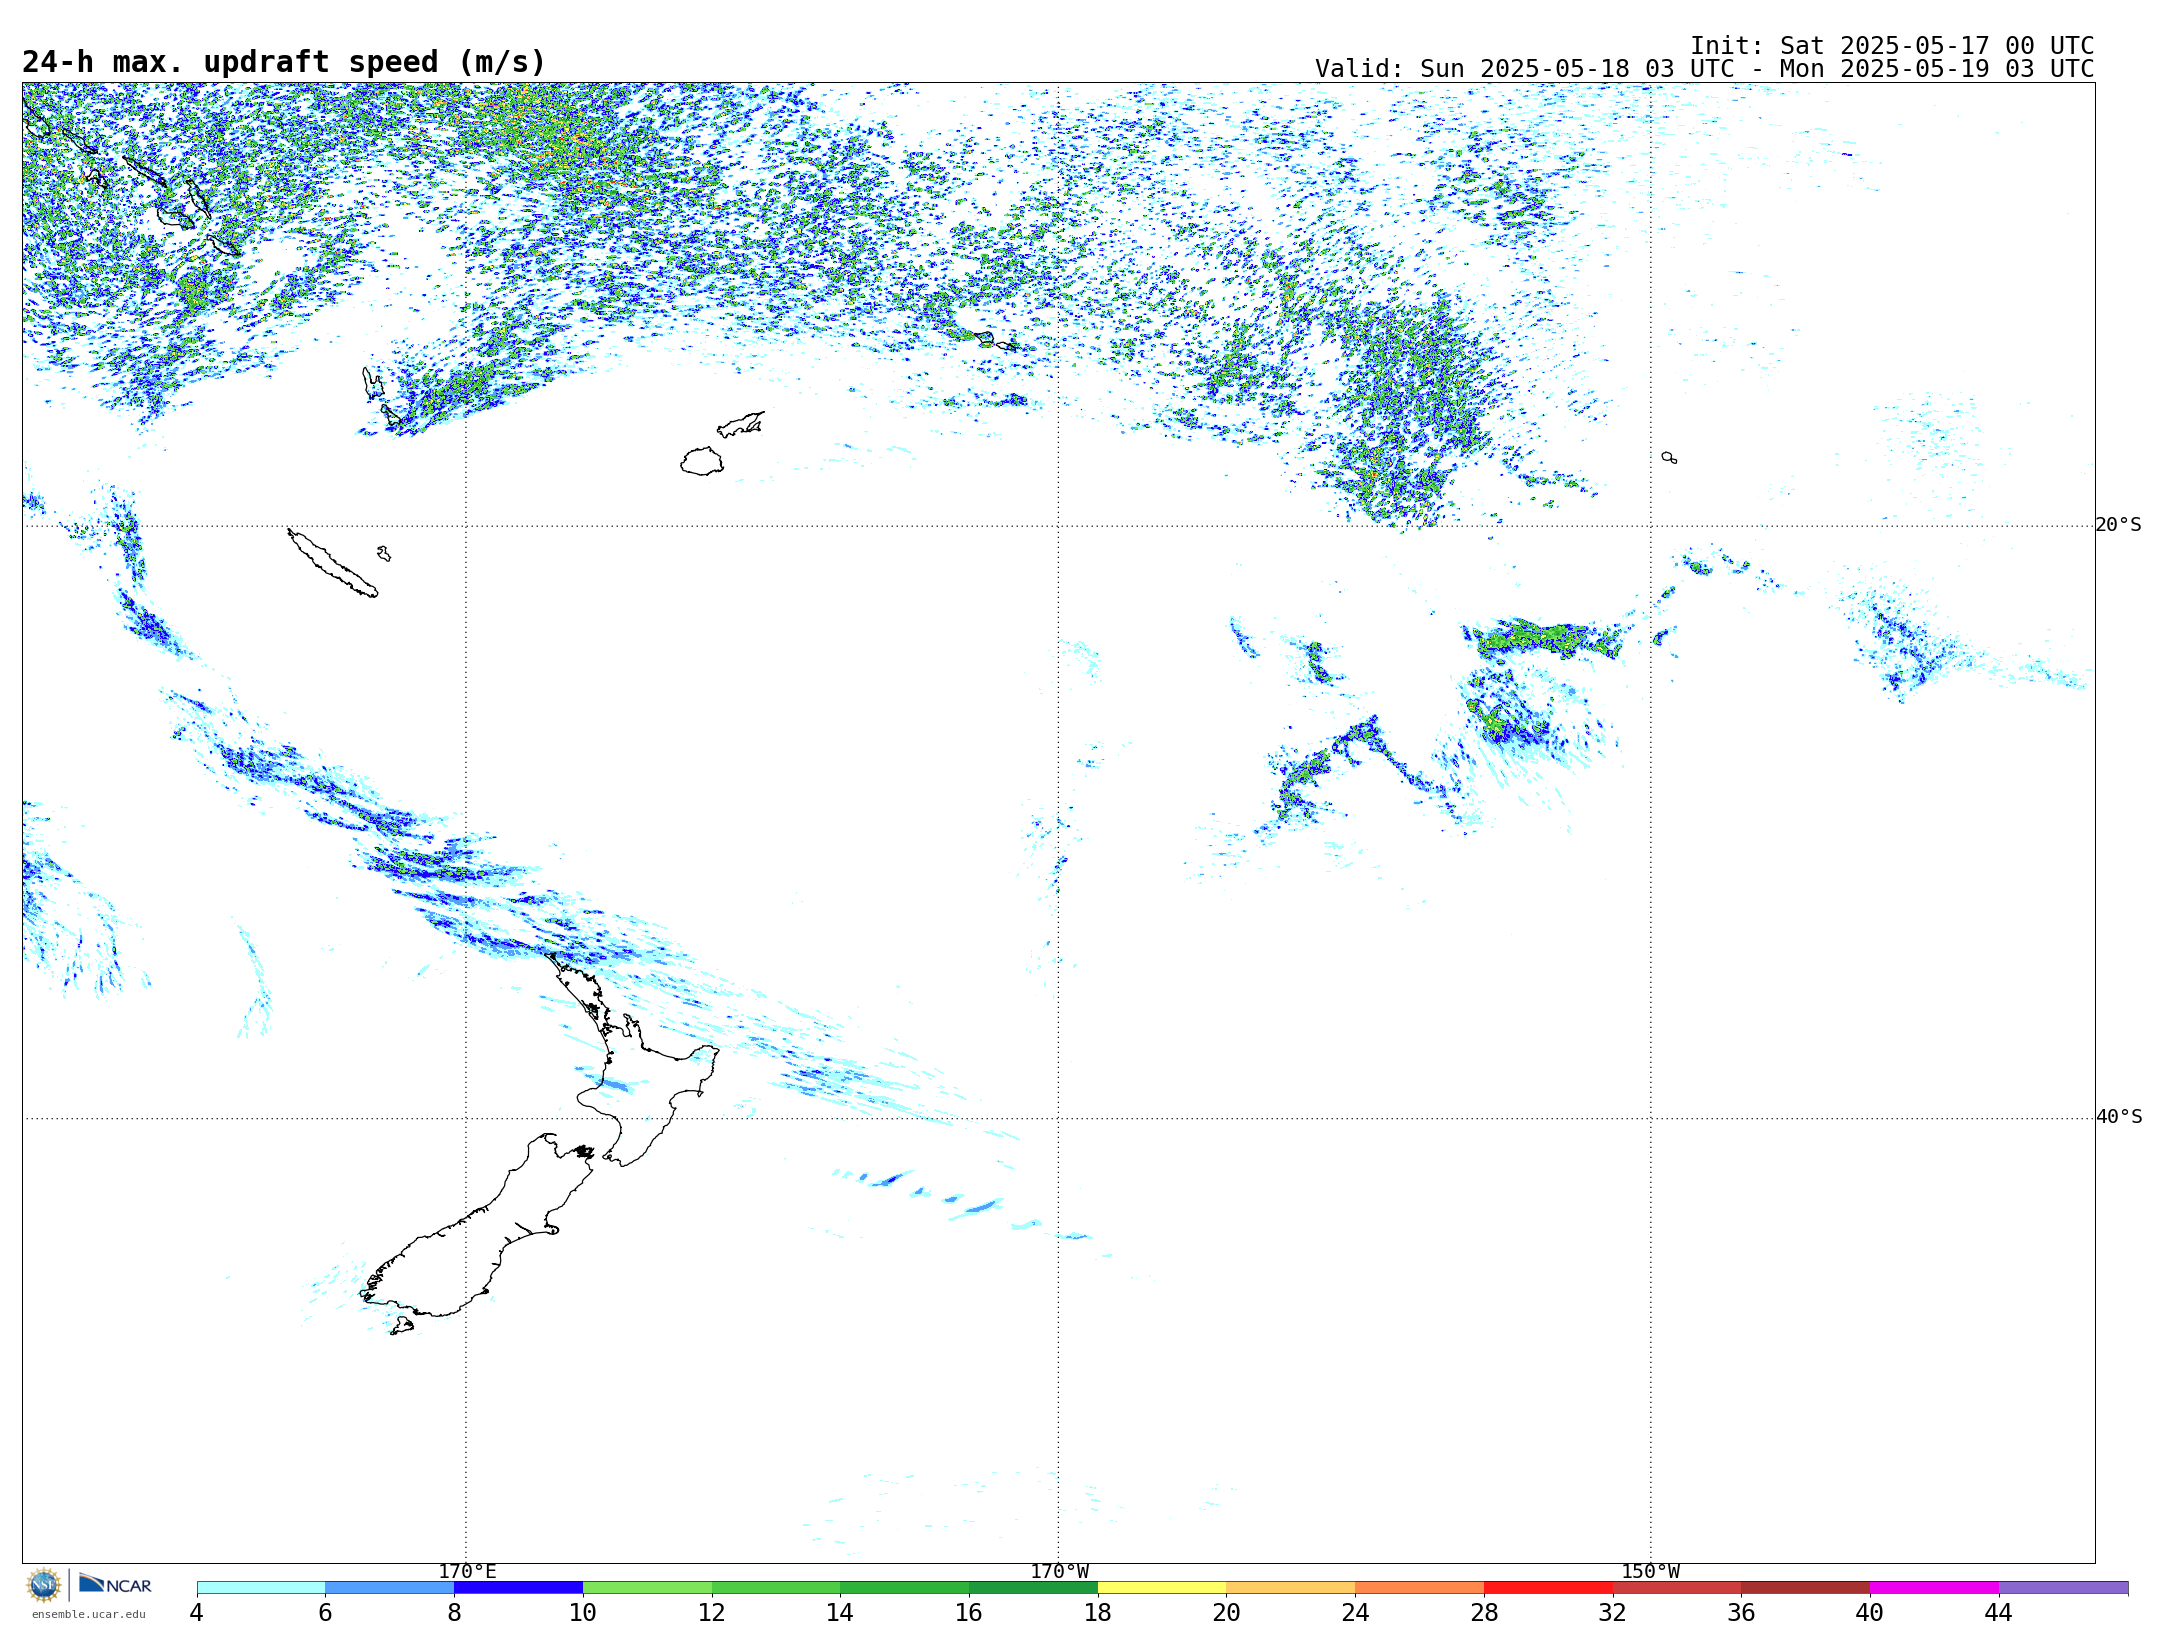
Task: Pick the dark brown-red 36–40 colorbar swatch
Action: tap(1805, 1587)
